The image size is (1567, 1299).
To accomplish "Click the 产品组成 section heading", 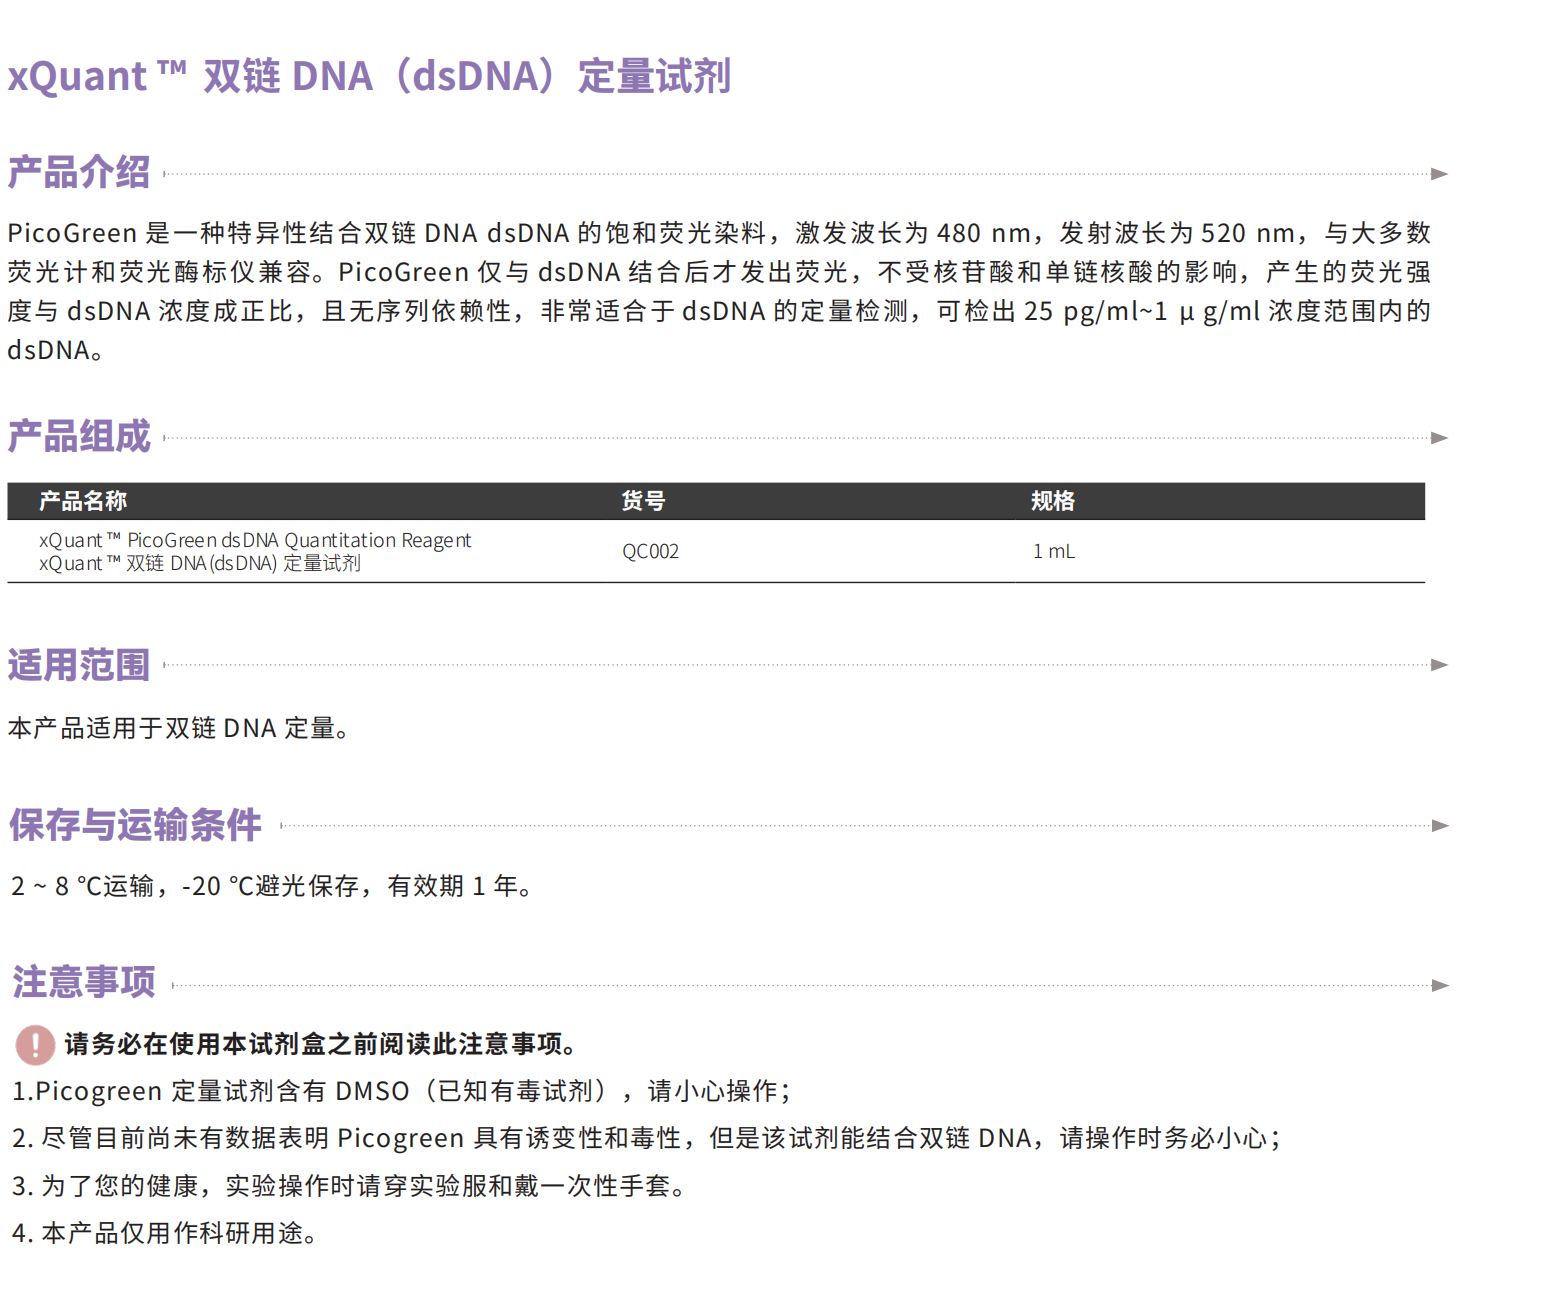I will point(79,437).
